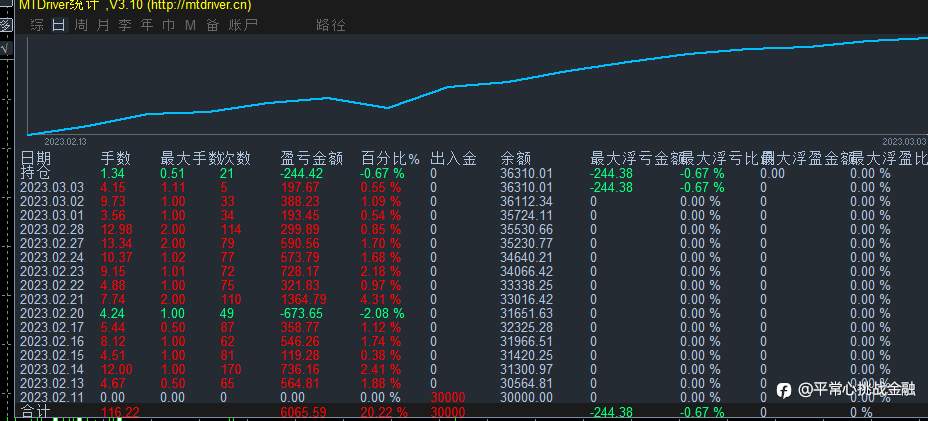Click the trade count 170

tap(230, 369)
